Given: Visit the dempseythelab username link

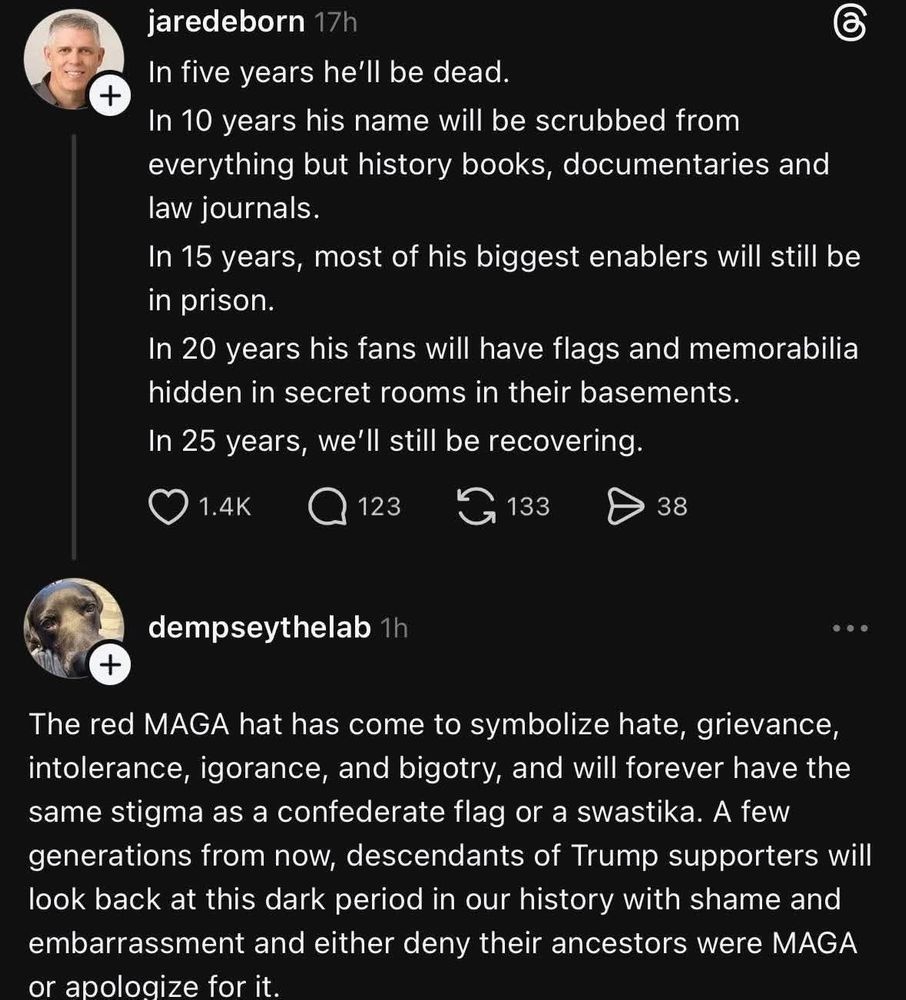Looking at the screenshot, I should (259, 628).
